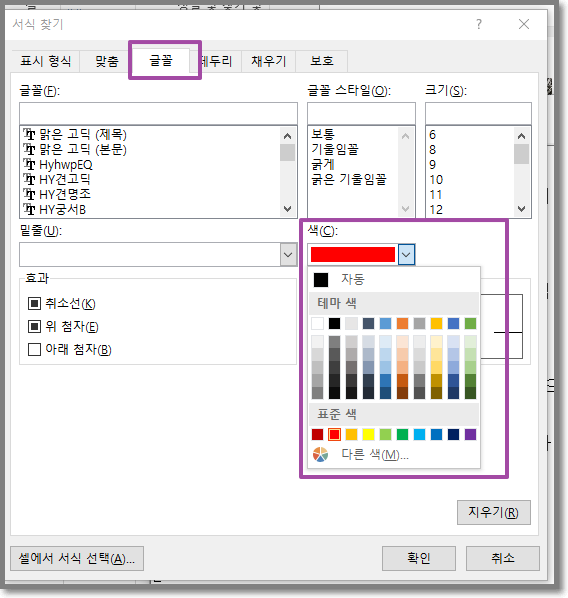Select font size 11
This screenshot has height=598, width=568.
[x=470, y=194]
